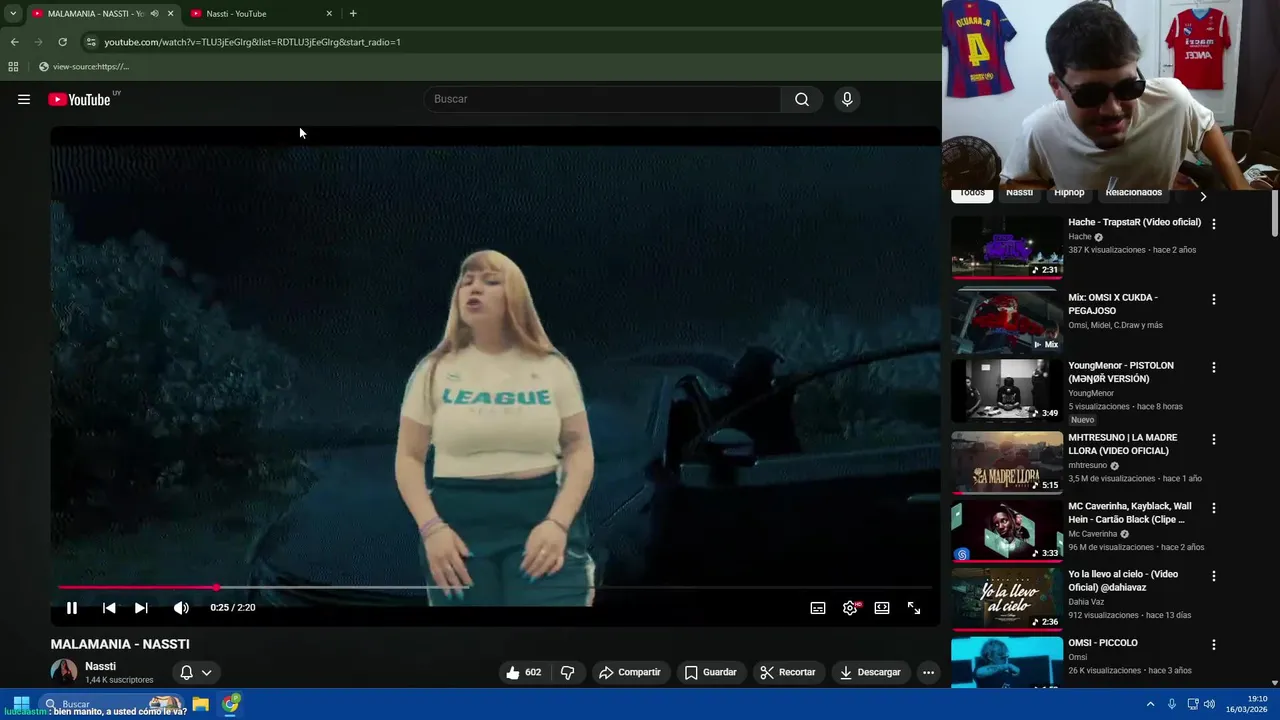This screenshot has height=720, width=1280.
Task: Start voice search with microphone icon
Action: coord(847,99)
